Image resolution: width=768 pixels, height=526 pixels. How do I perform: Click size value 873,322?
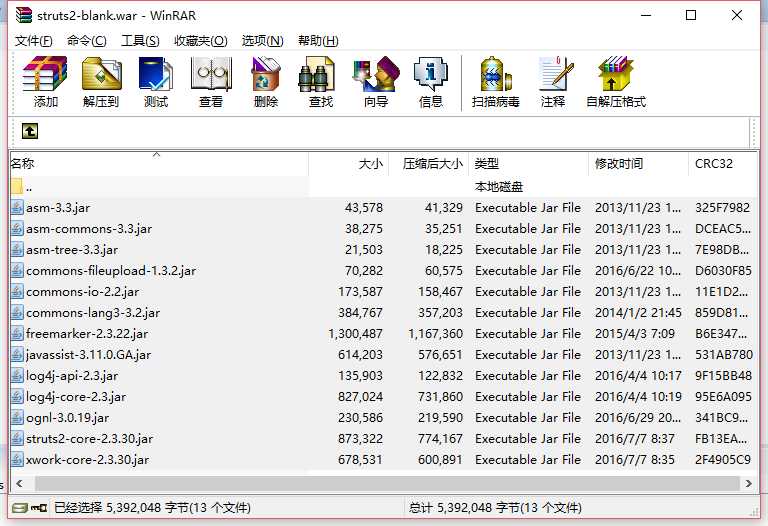coord(360,438)
